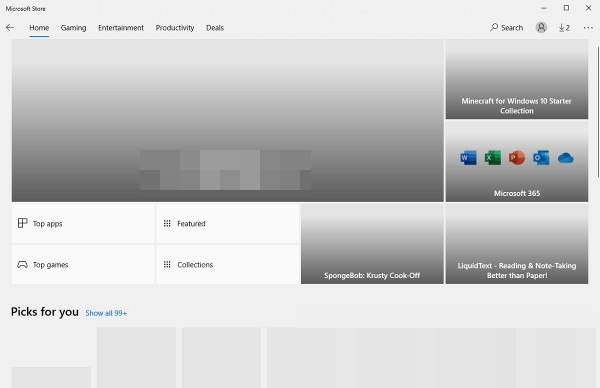Click the Featured grid icon
Viewport: 600px width, 388px height.
(x=167, y=223)
